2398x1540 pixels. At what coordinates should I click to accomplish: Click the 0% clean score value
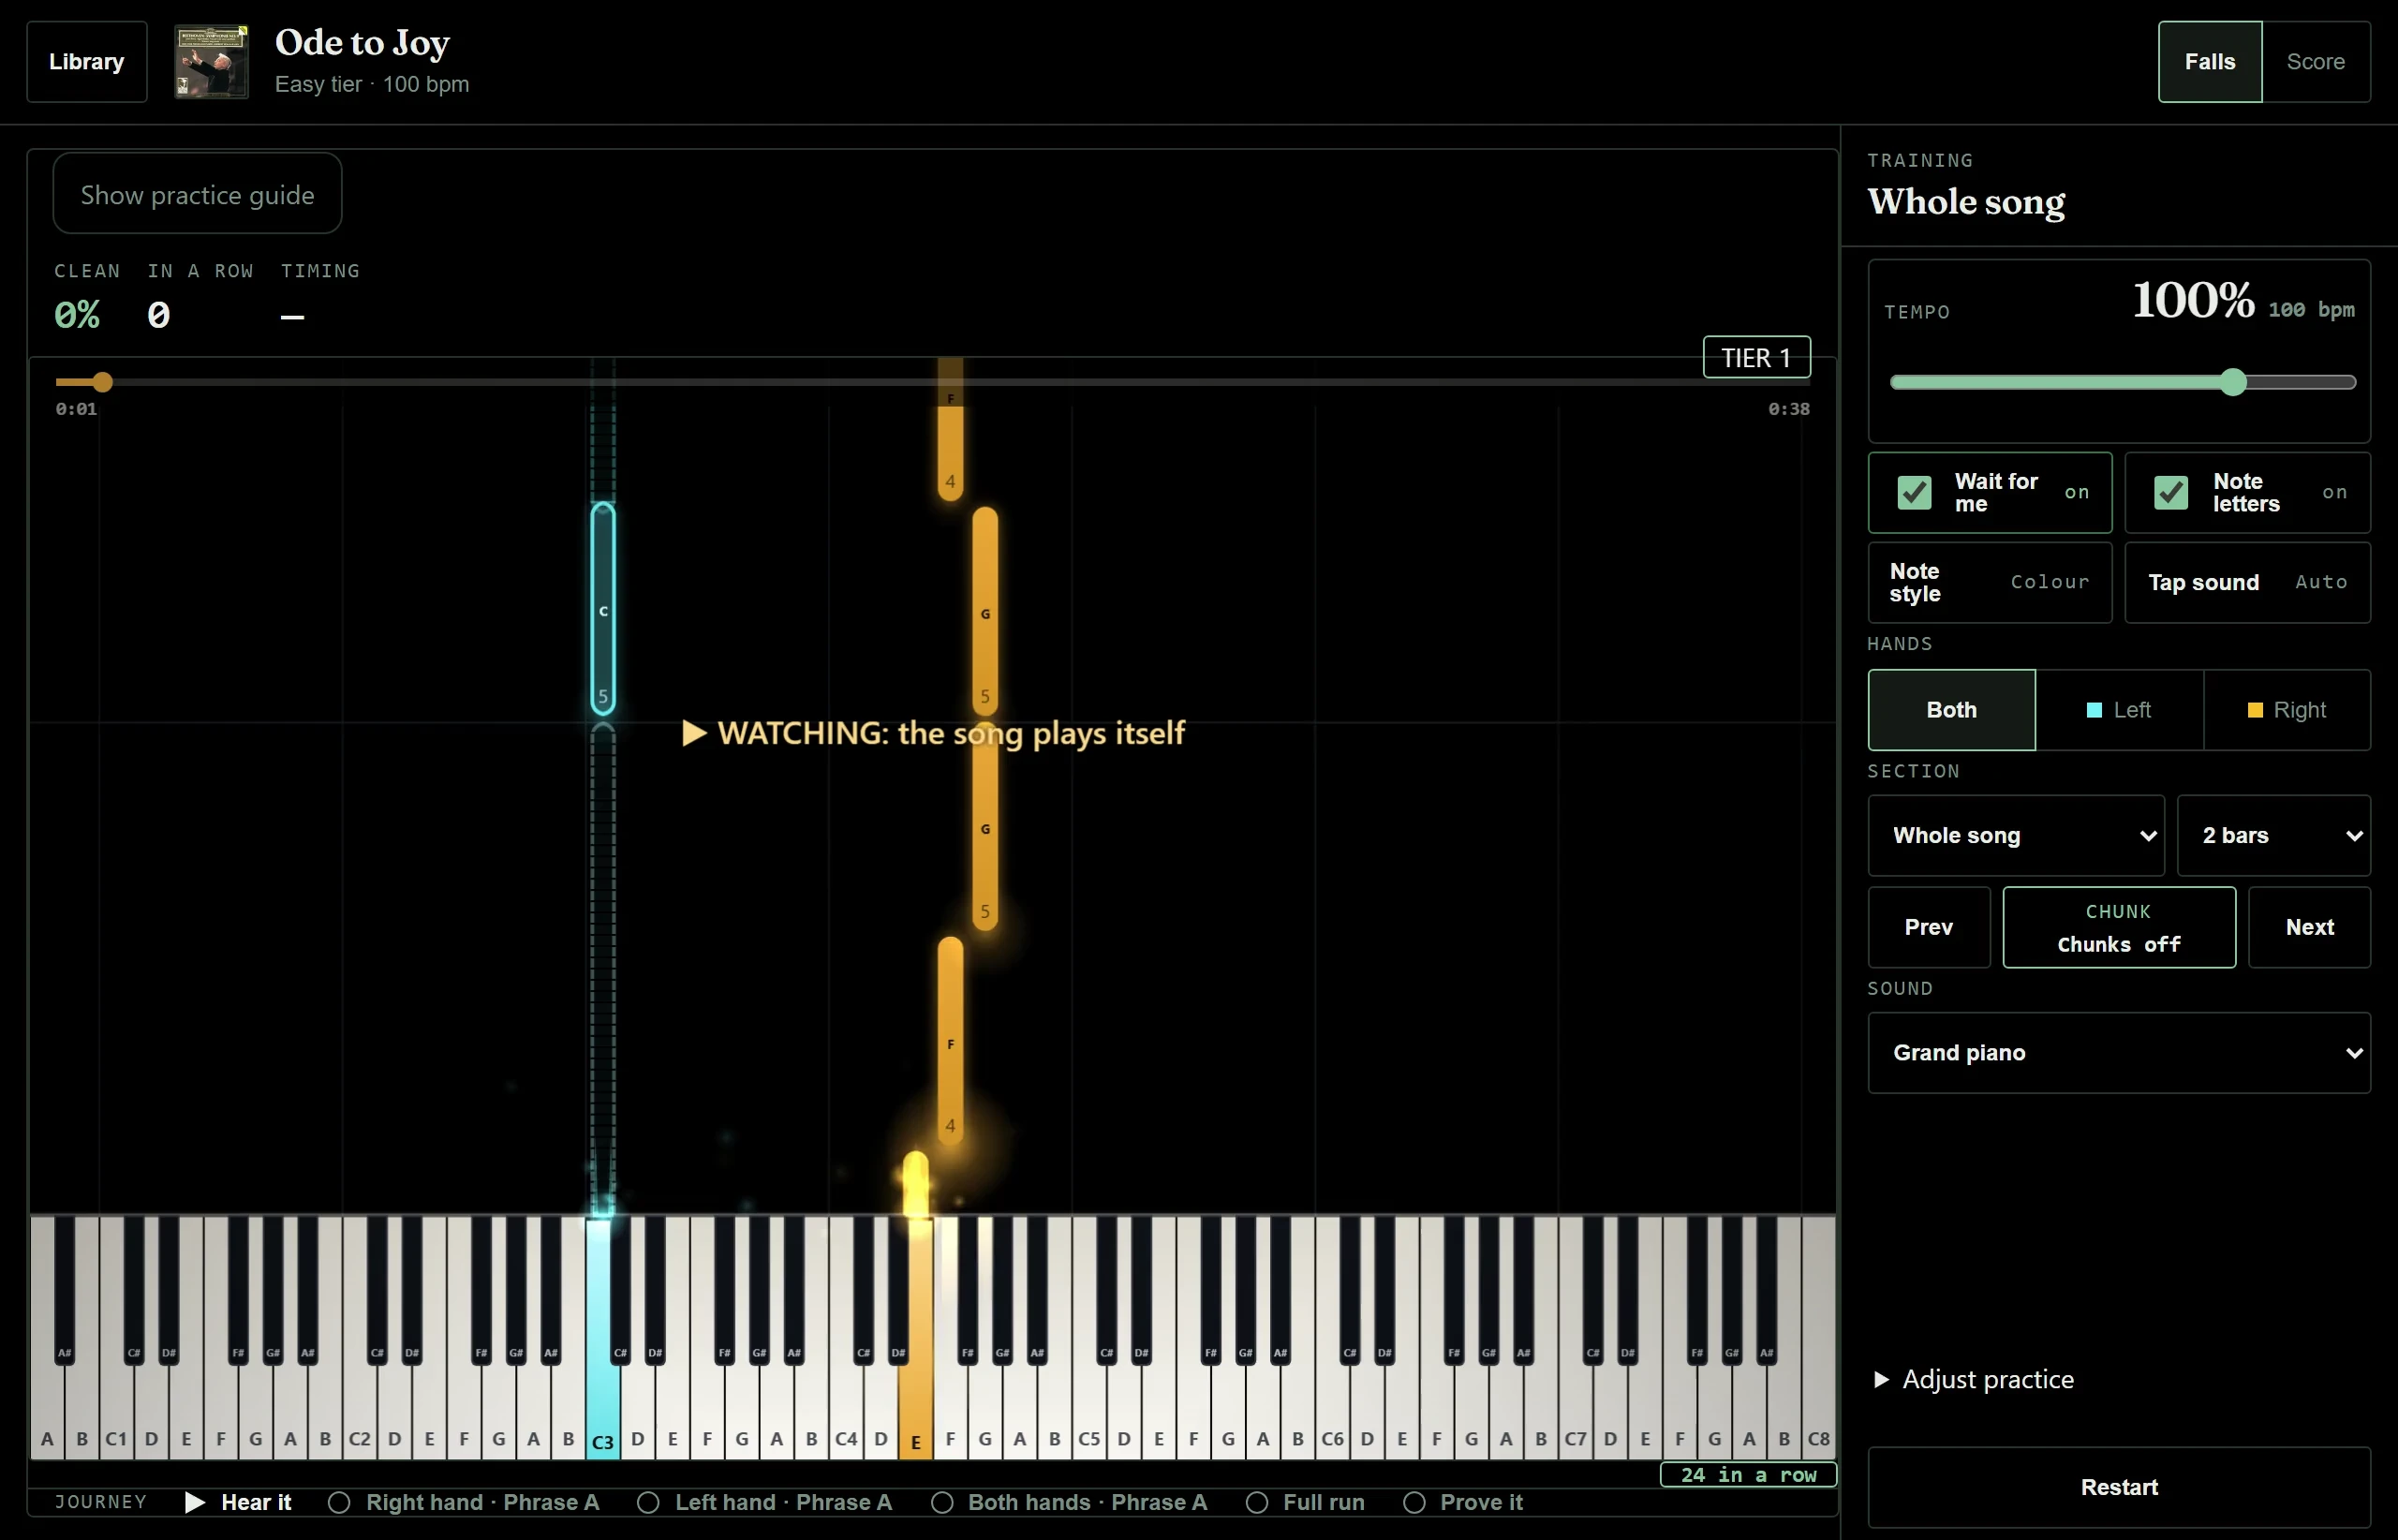coord(77,315)
